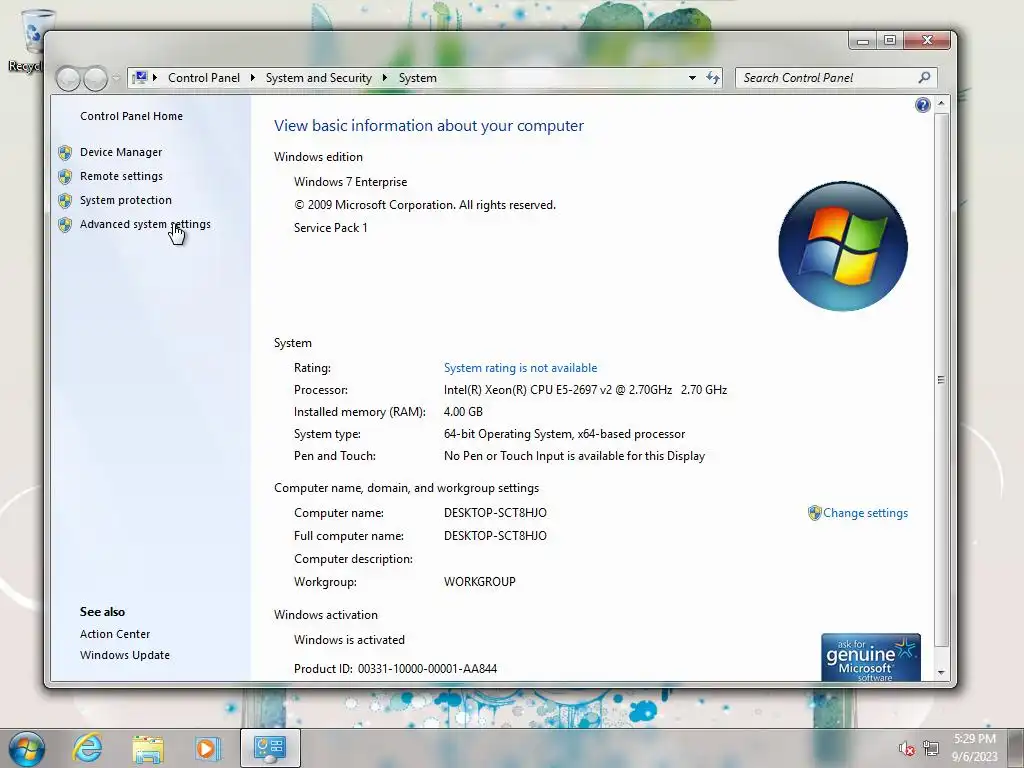1024x768 pixels.
Task: Click the '4.00 GB' installed memory value
Action: (x=463, y=412)
